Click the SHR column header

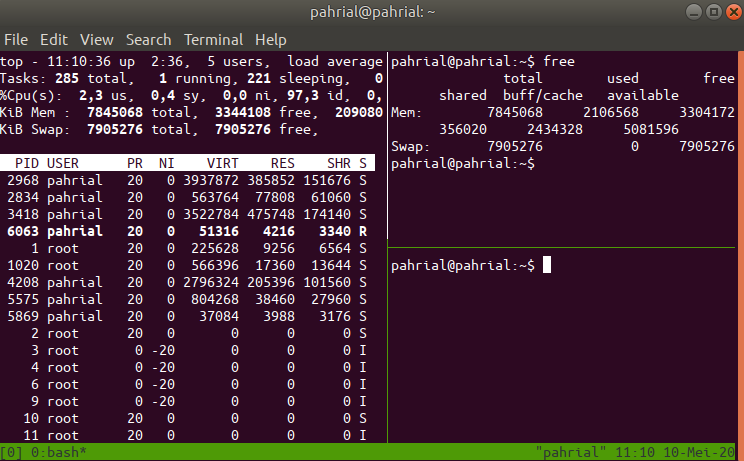tap(339, 163)
